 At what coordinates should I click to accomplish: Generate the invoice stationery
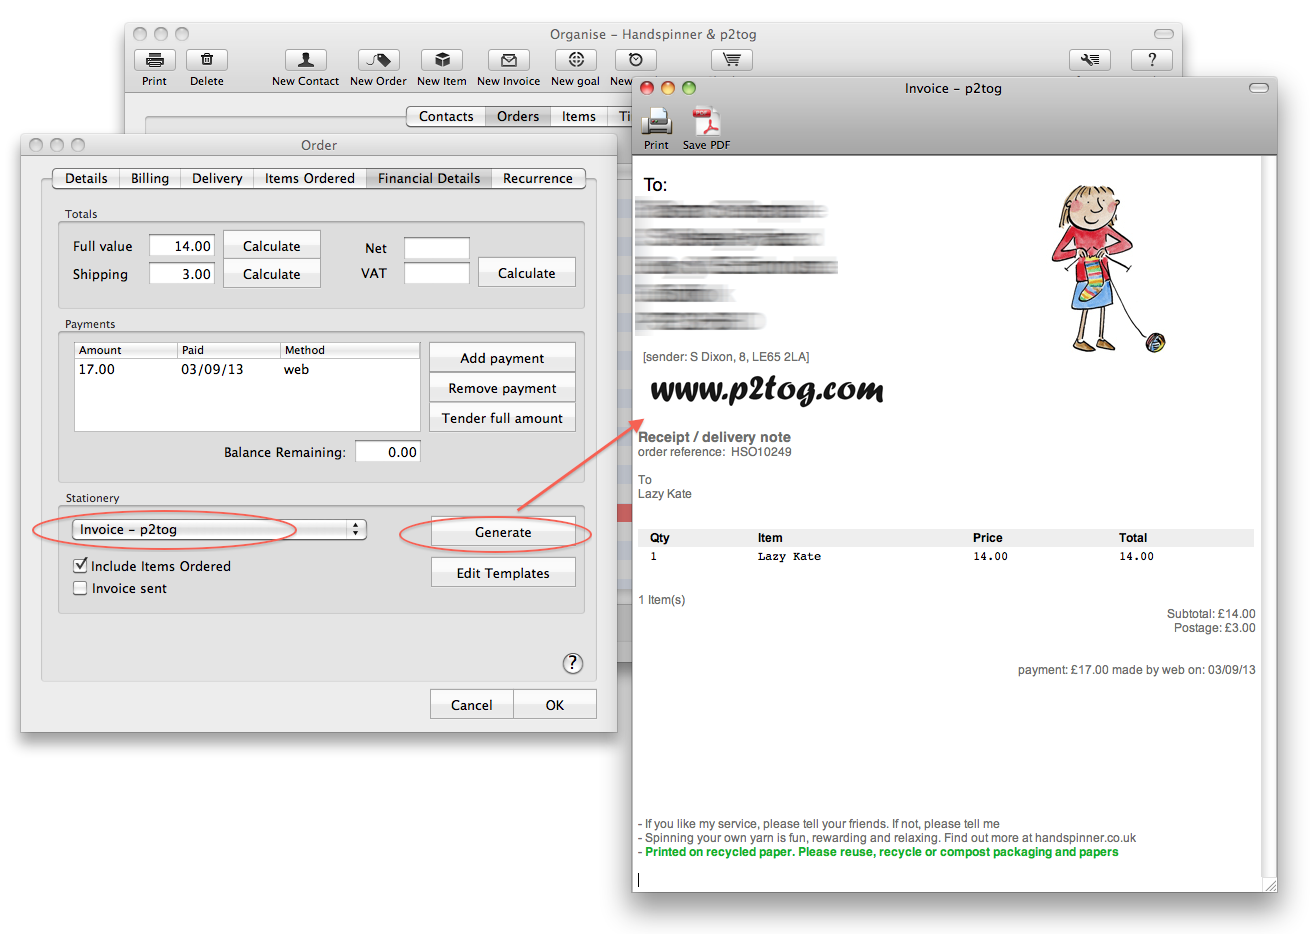point(503,532)
